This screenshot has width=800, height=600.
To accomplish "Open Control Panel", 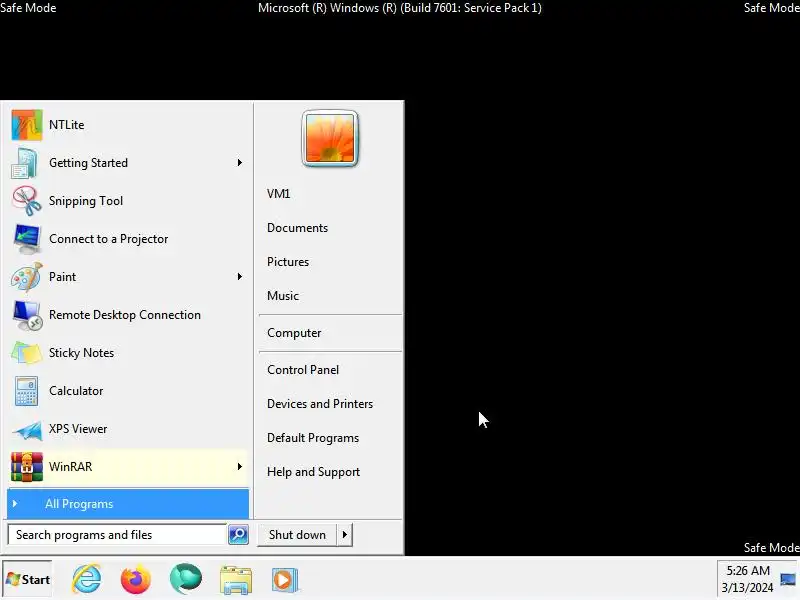I will tap(303, 370).
